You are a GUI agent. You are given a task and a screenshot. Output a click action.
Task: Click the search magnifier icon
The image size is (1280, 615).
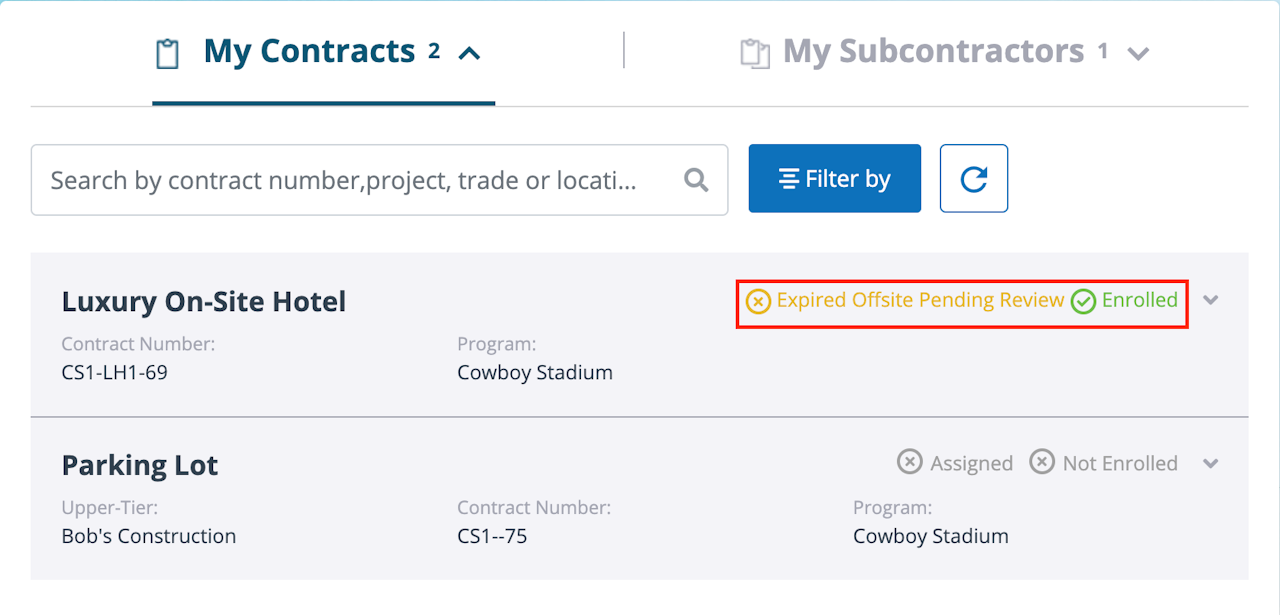696,180
